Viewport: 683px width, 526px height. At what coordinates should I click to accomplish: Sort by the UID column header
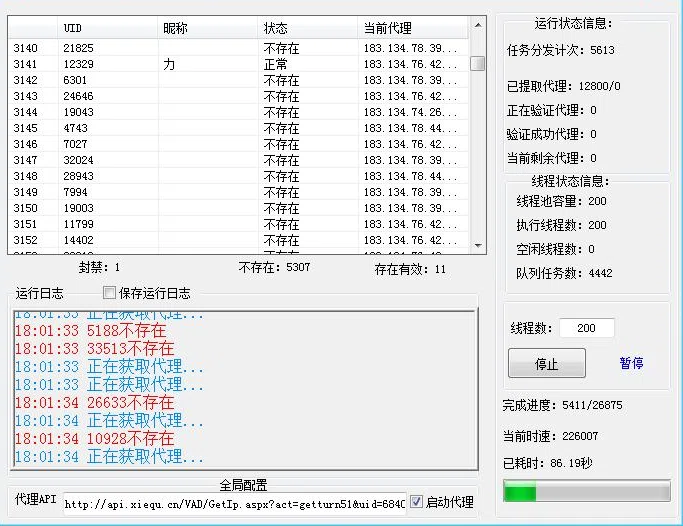tap(108, 28)
